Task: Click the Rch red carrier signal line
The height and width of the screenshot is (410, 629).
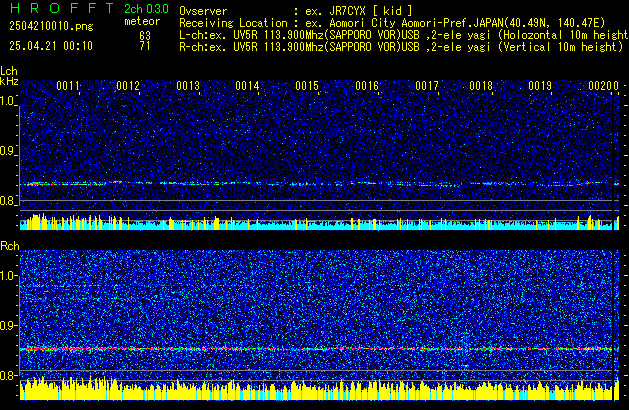Action: [319, 349]
